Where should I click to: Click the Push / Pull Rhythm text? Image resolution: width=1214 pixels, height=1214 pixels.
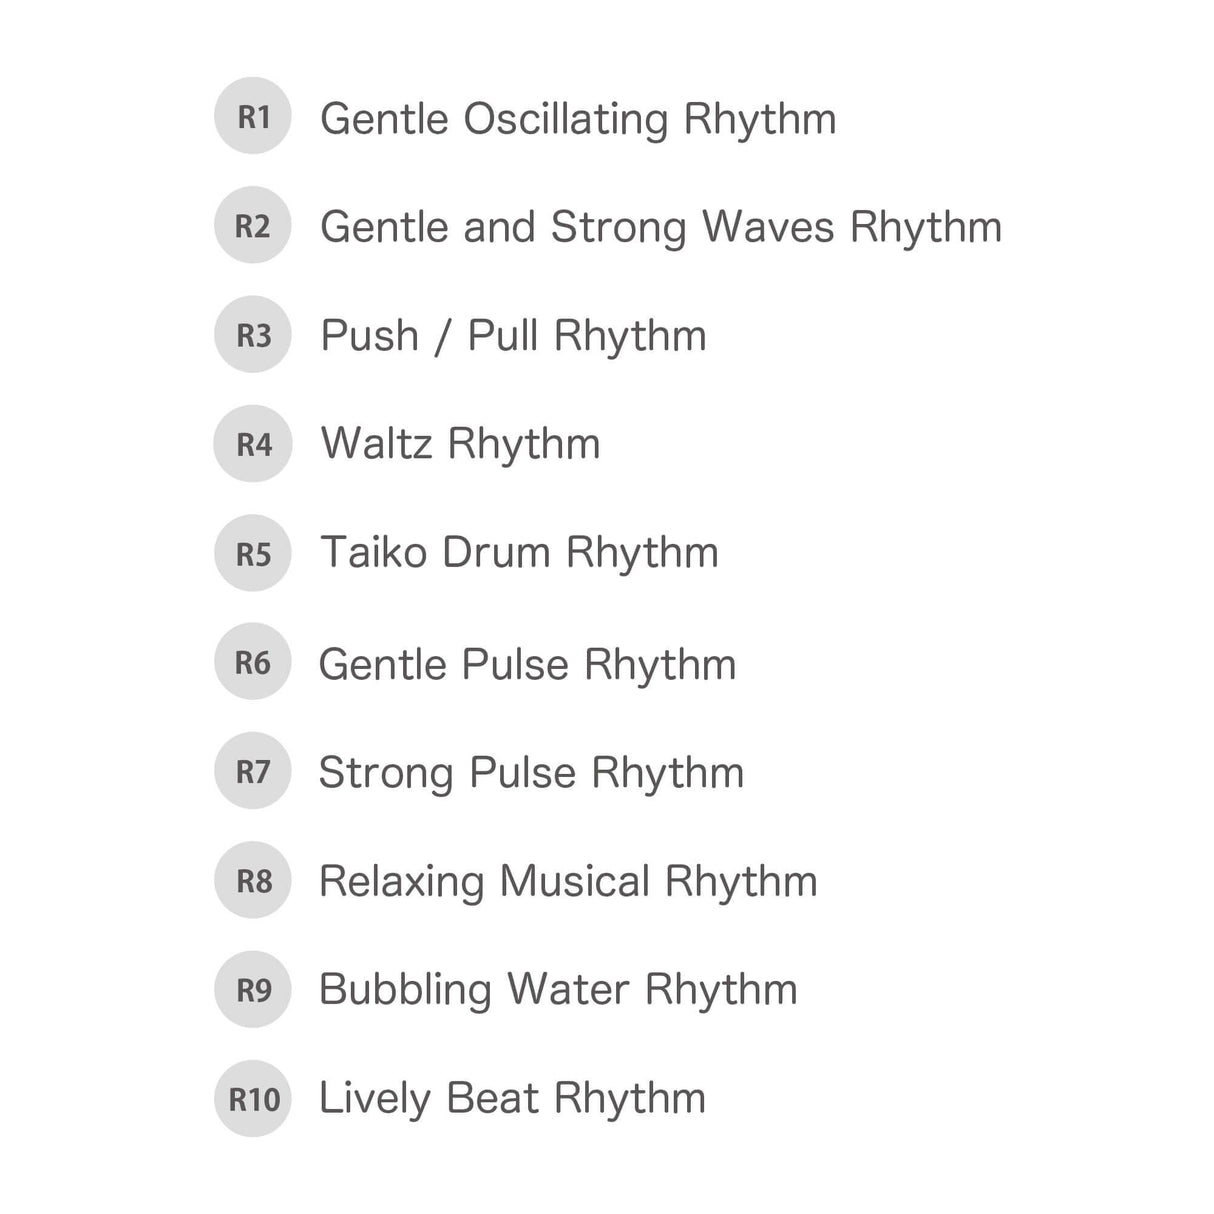[x=513, y=336]
